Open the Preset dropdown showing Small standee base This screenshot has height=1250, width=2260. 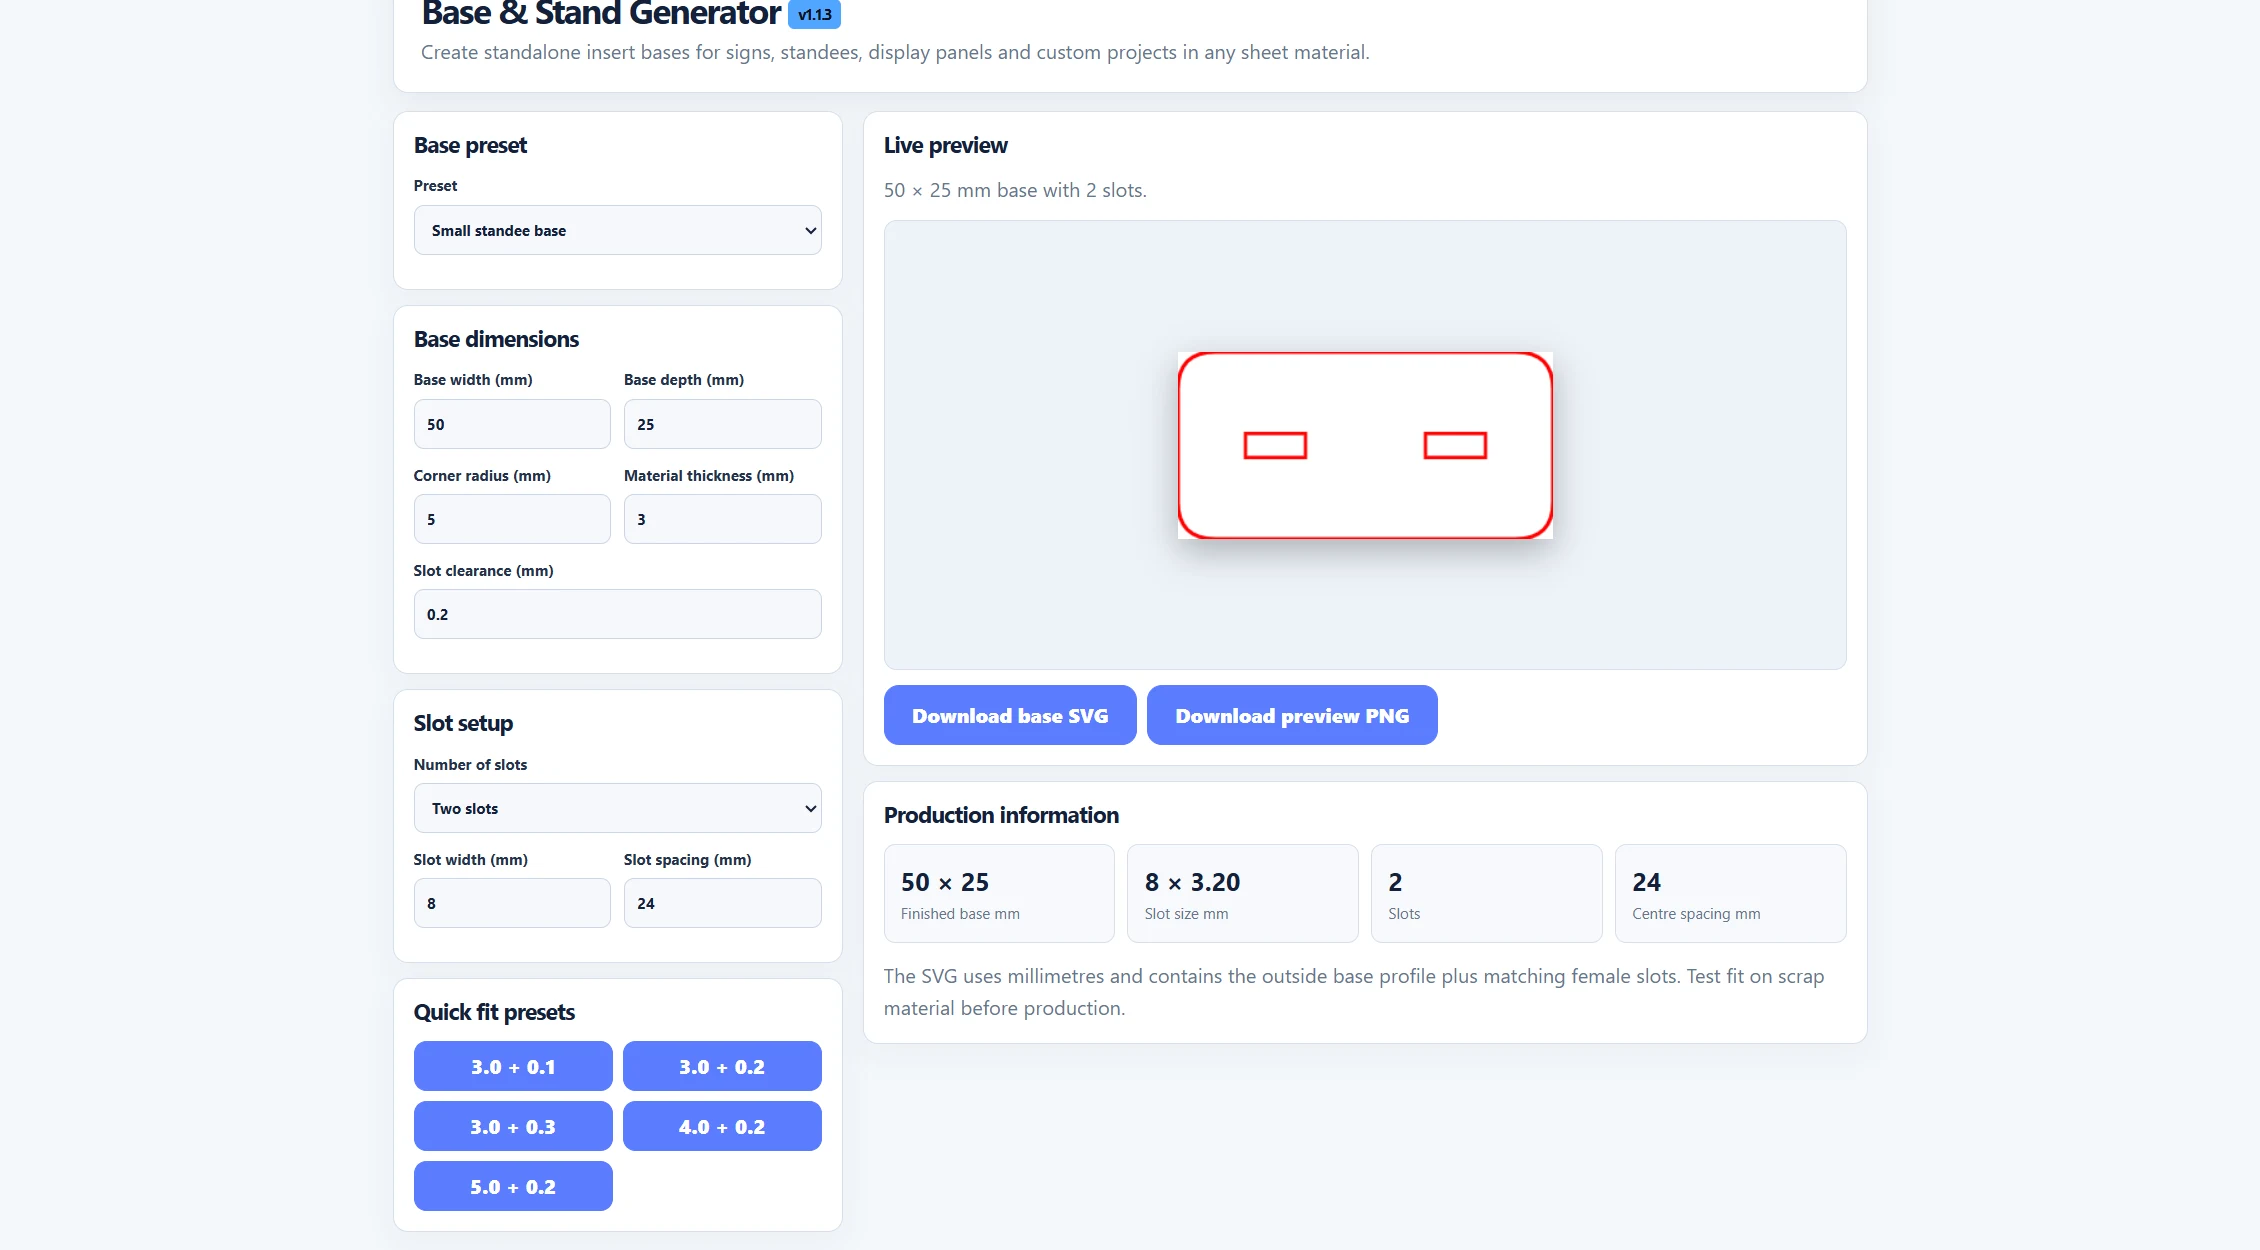[x=617, y=230]
